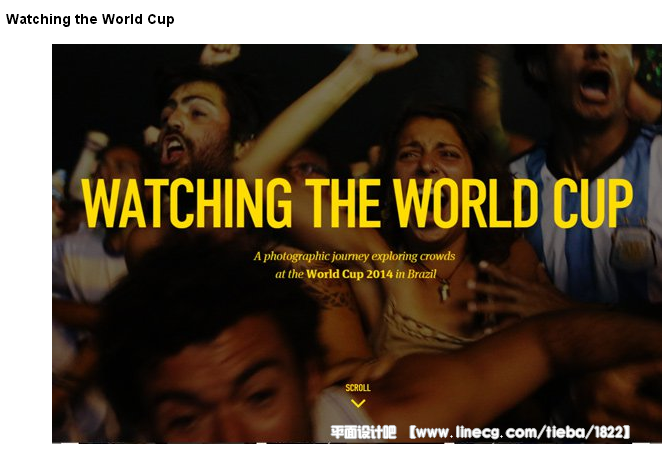Click the jersey's crest badge
The height and width of the screenshot is (449, 664).
click(x=631, y=250)
